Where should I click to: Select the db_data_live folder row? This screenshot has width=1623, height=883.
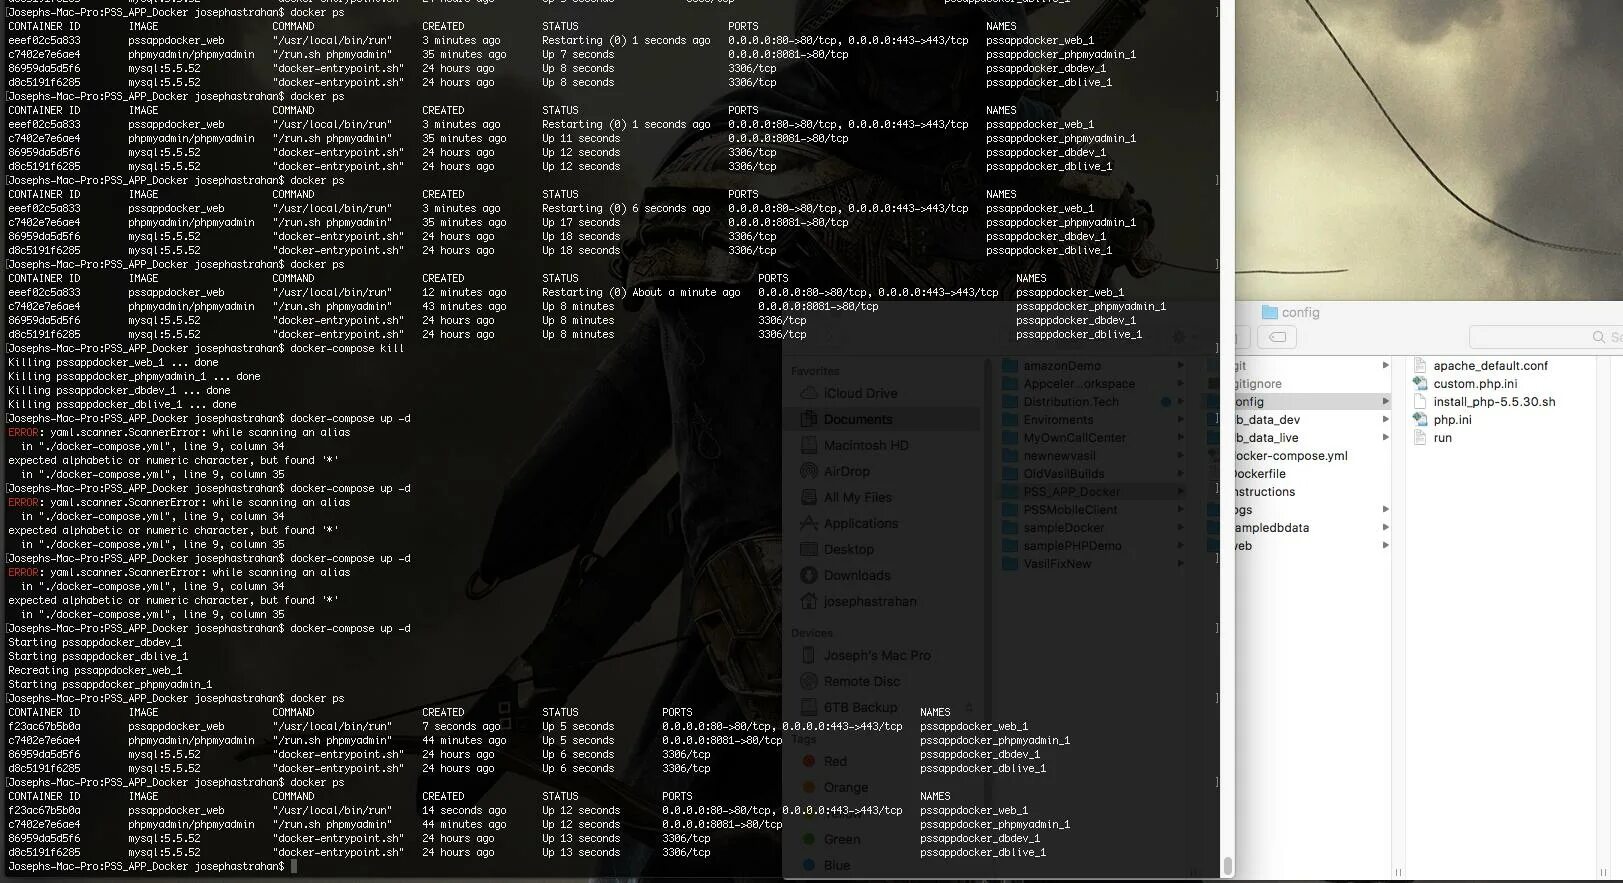click(x=1313, y=438)
